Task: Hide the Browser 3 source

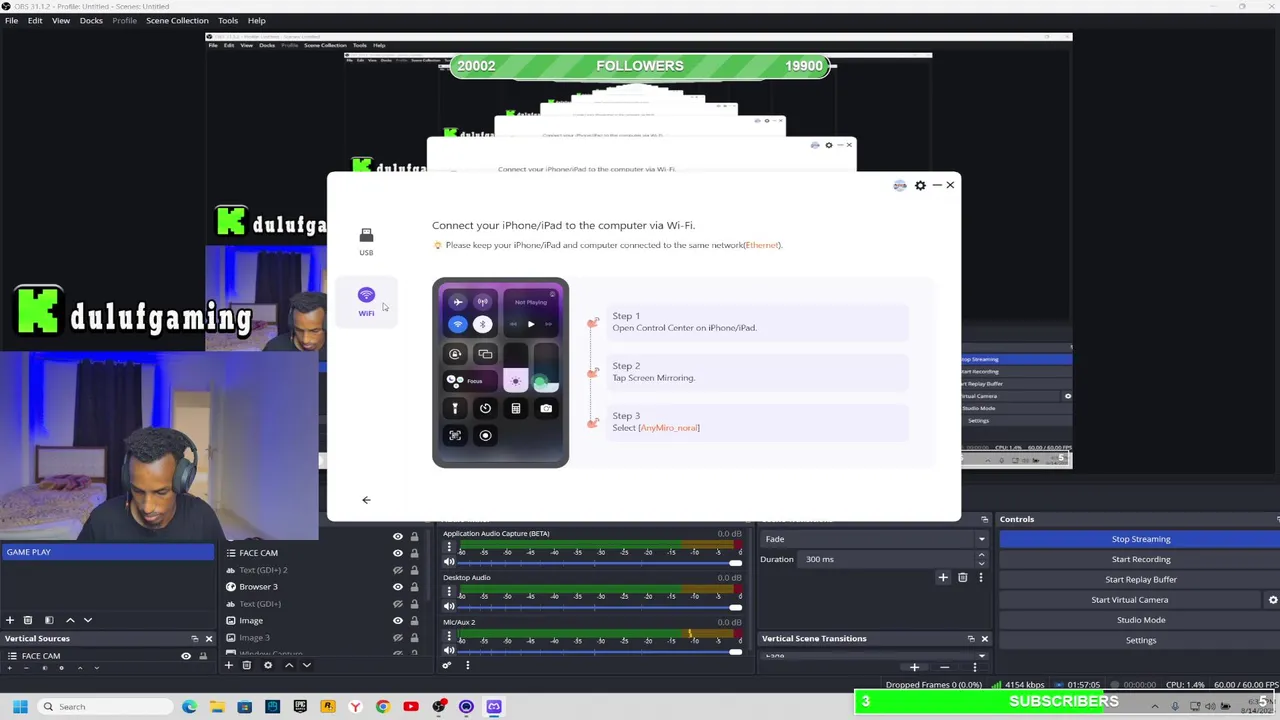Action: (398, 587)
